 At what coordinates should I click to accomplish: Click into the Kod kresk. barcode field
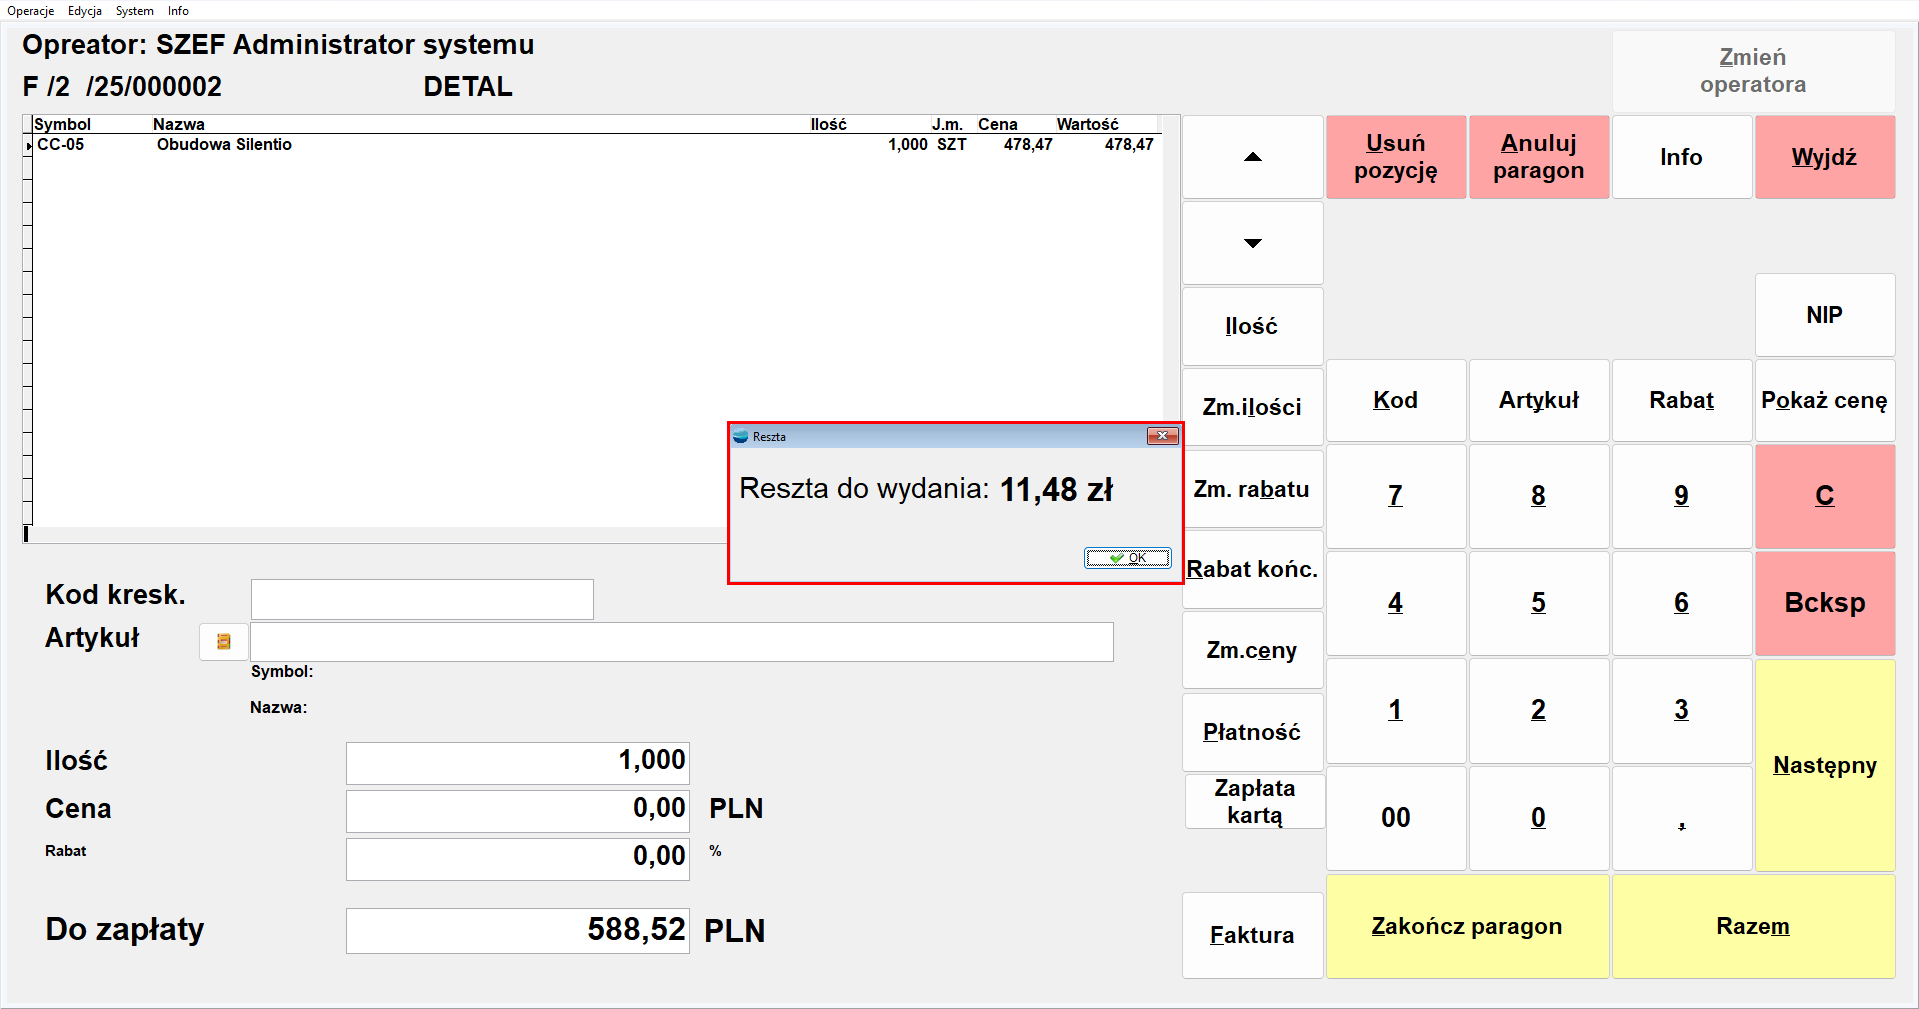pos(422,600)
